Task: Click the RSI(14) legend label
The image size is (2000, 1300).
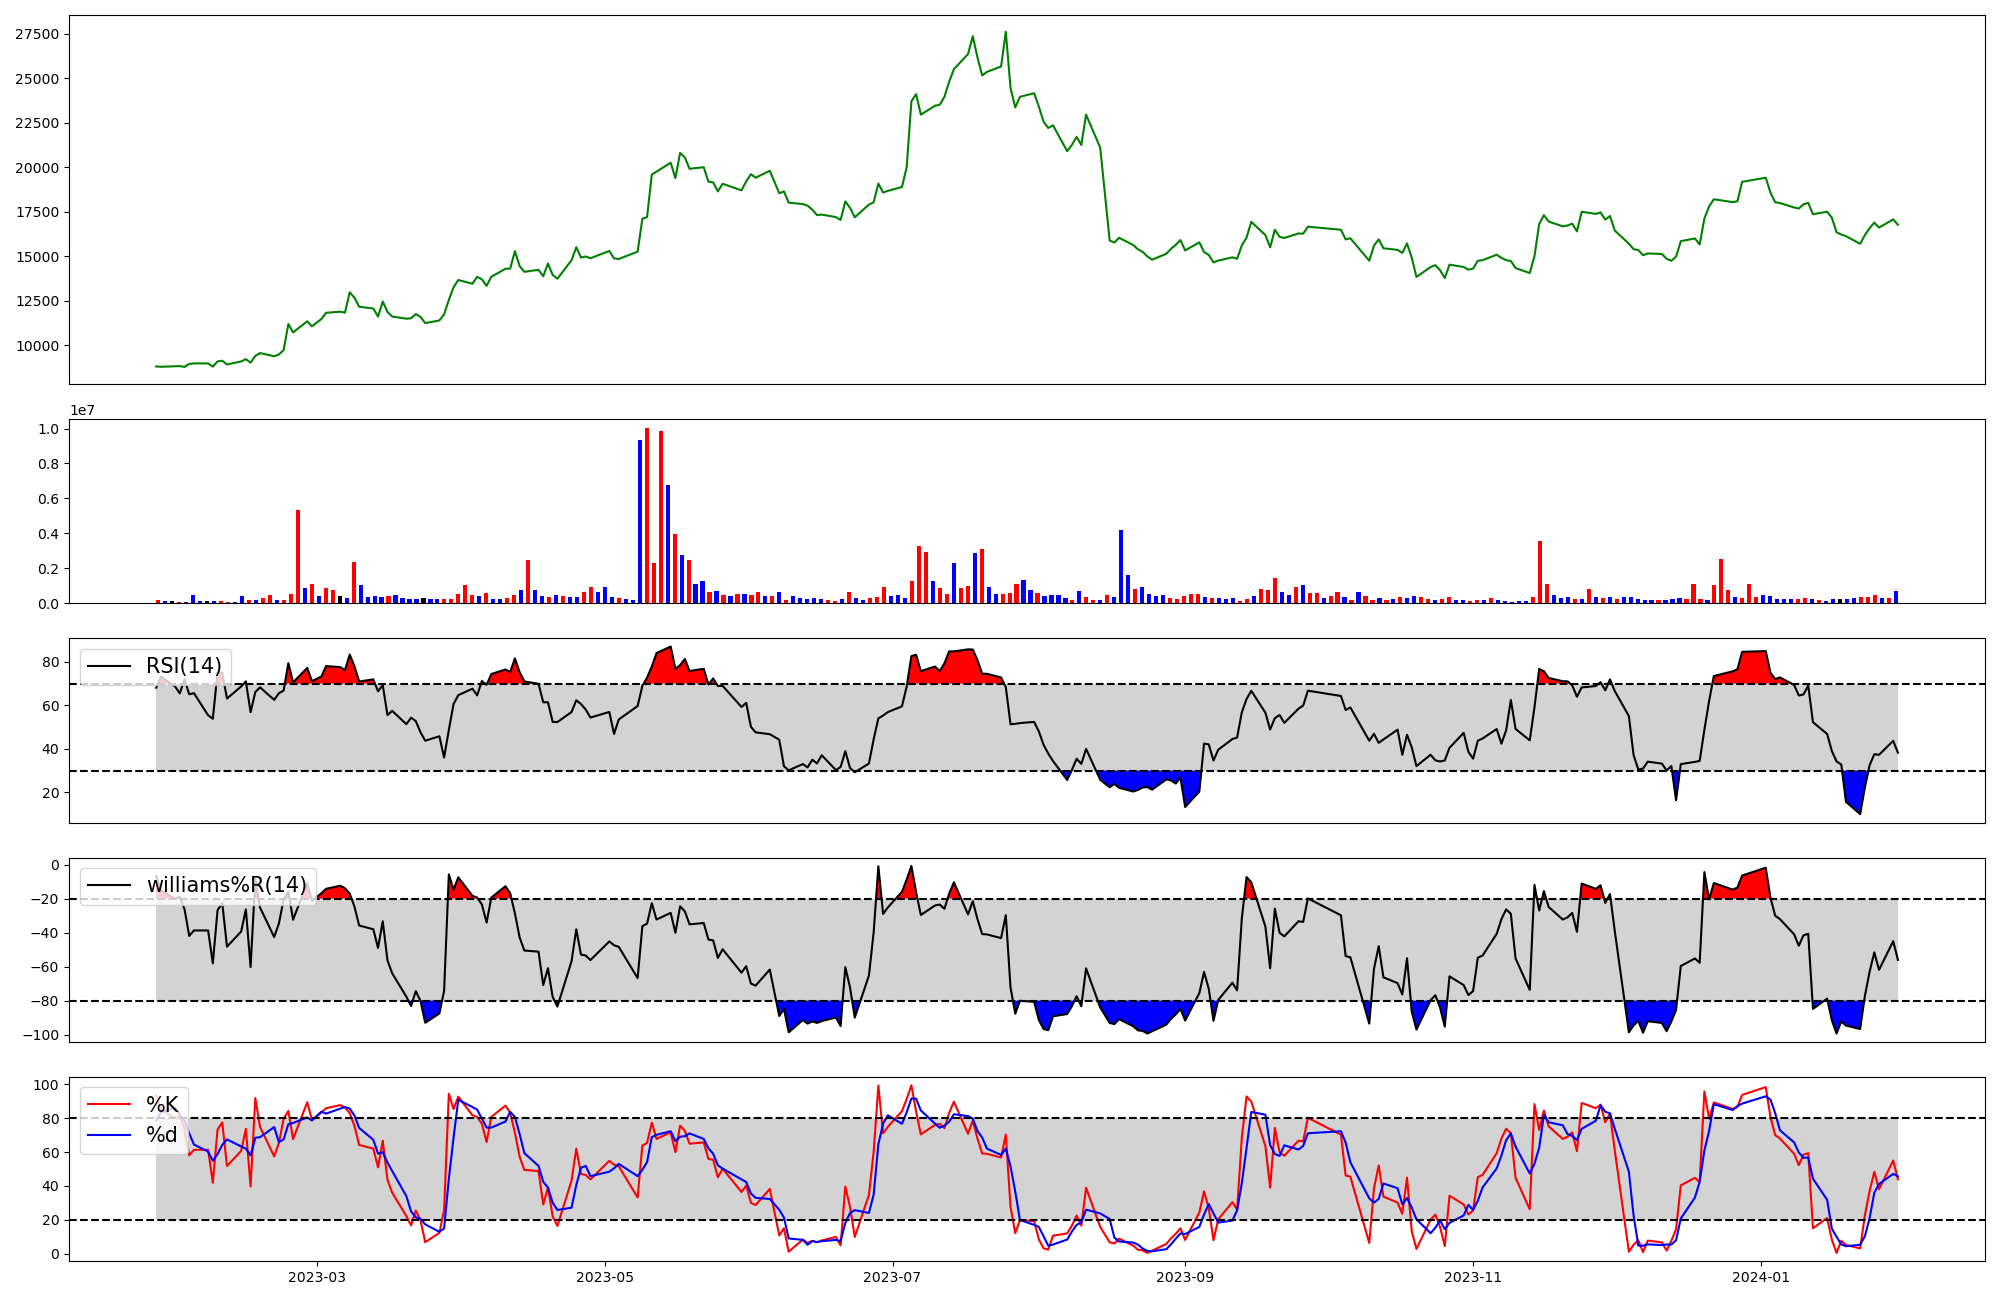Action: point(184,666)
